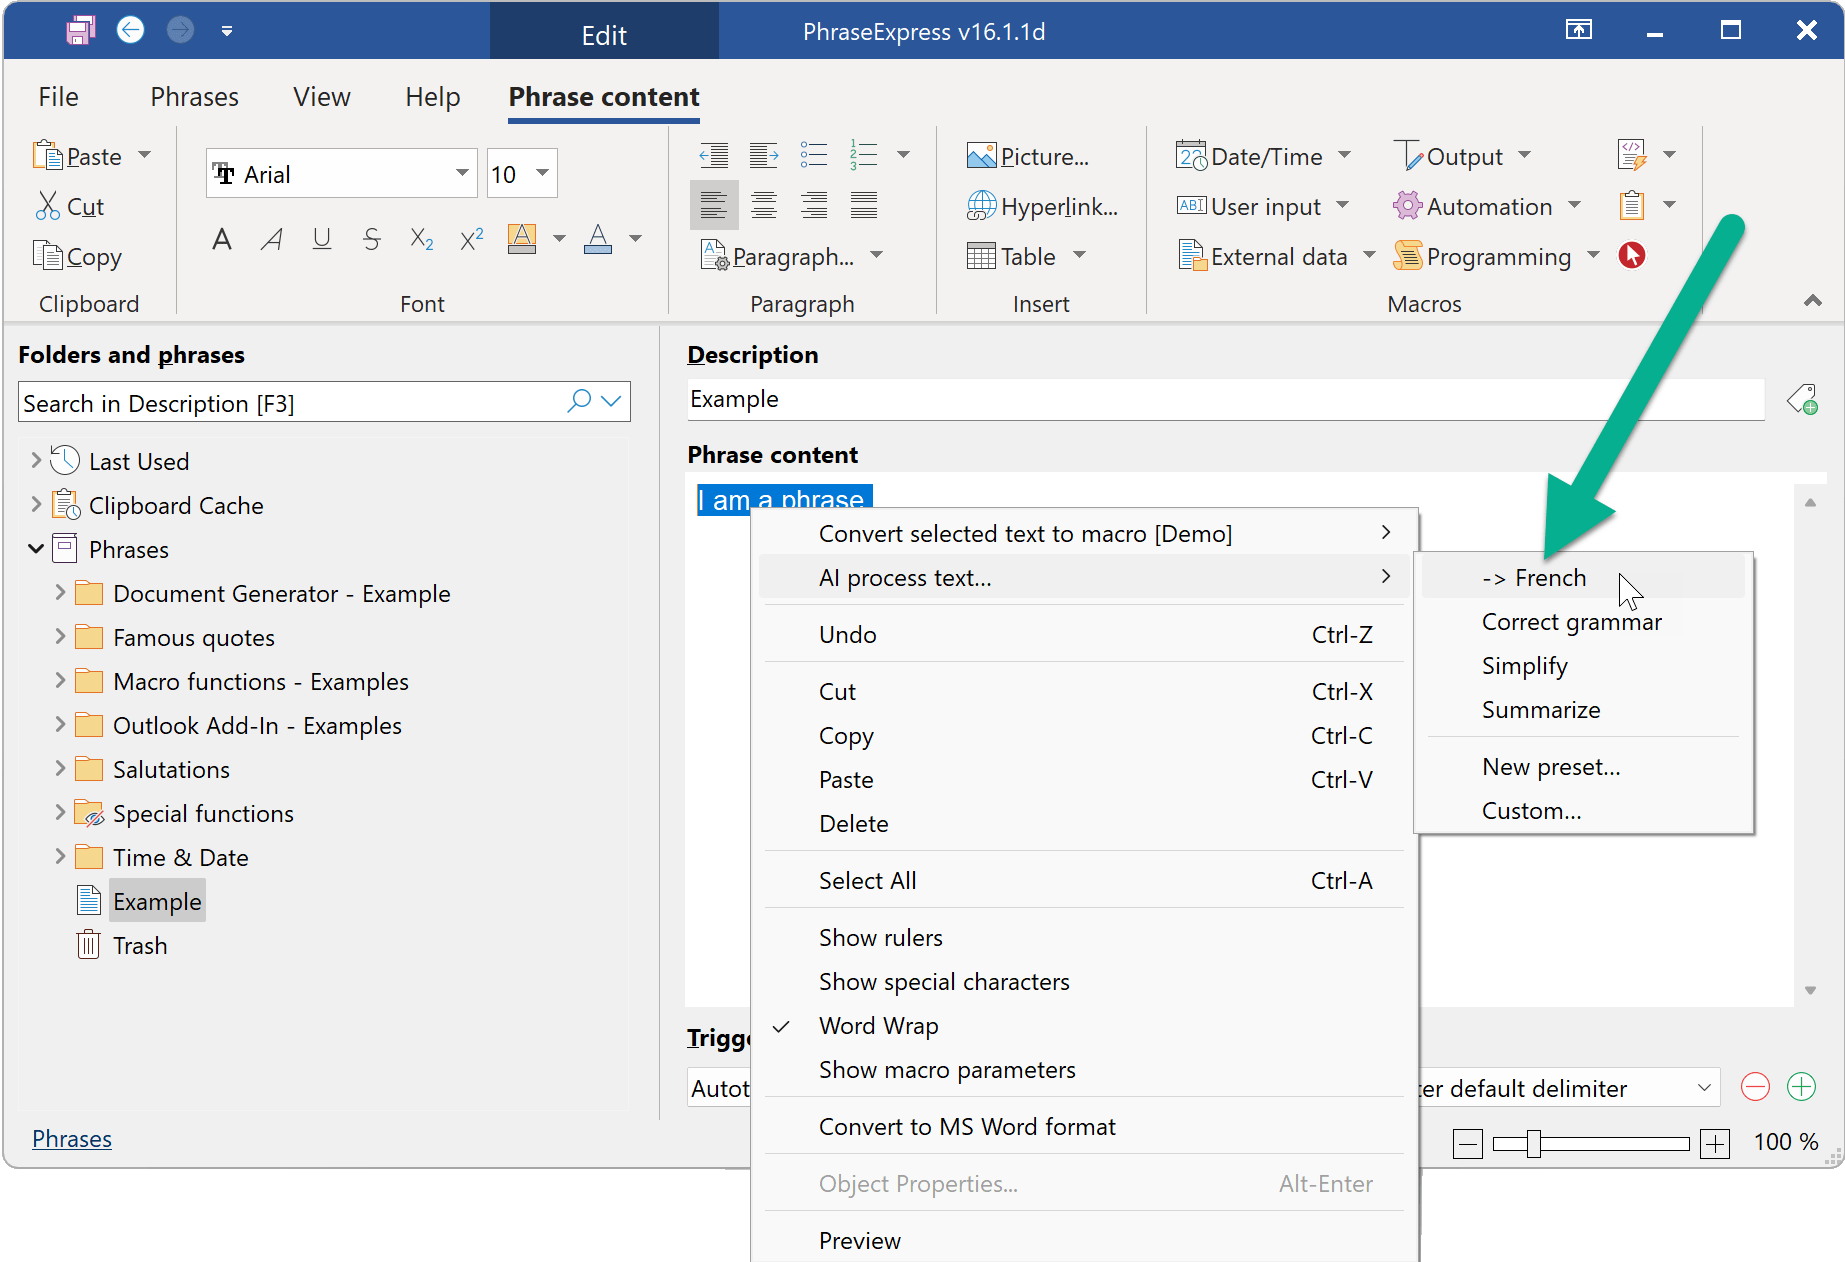Insert a bulleted list
The image size is (1845, 1262).
(x=813, y=155)
